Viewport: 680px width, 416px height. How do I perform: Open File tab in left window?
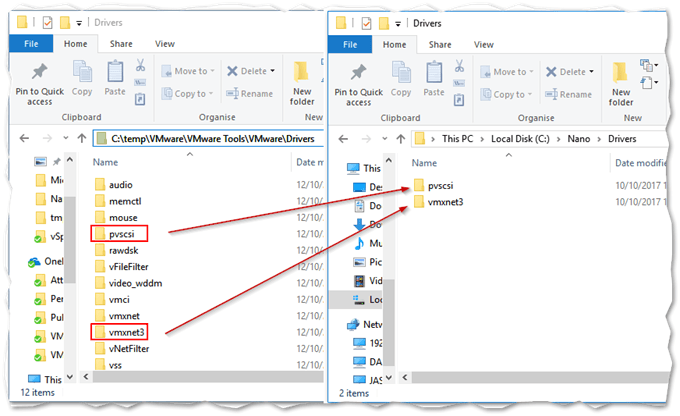[31, 44]
